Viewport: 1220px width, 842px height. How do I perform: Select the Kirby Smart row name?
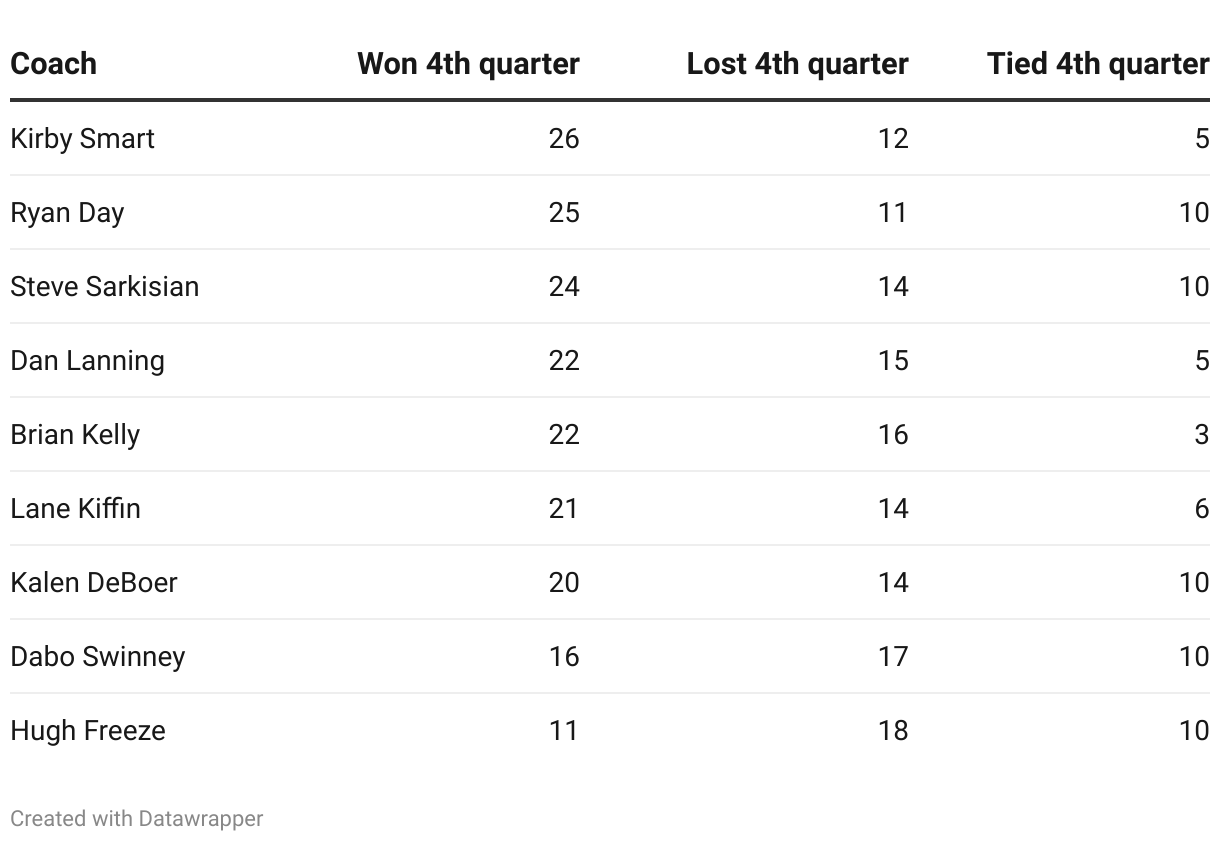tap(82, 138)
